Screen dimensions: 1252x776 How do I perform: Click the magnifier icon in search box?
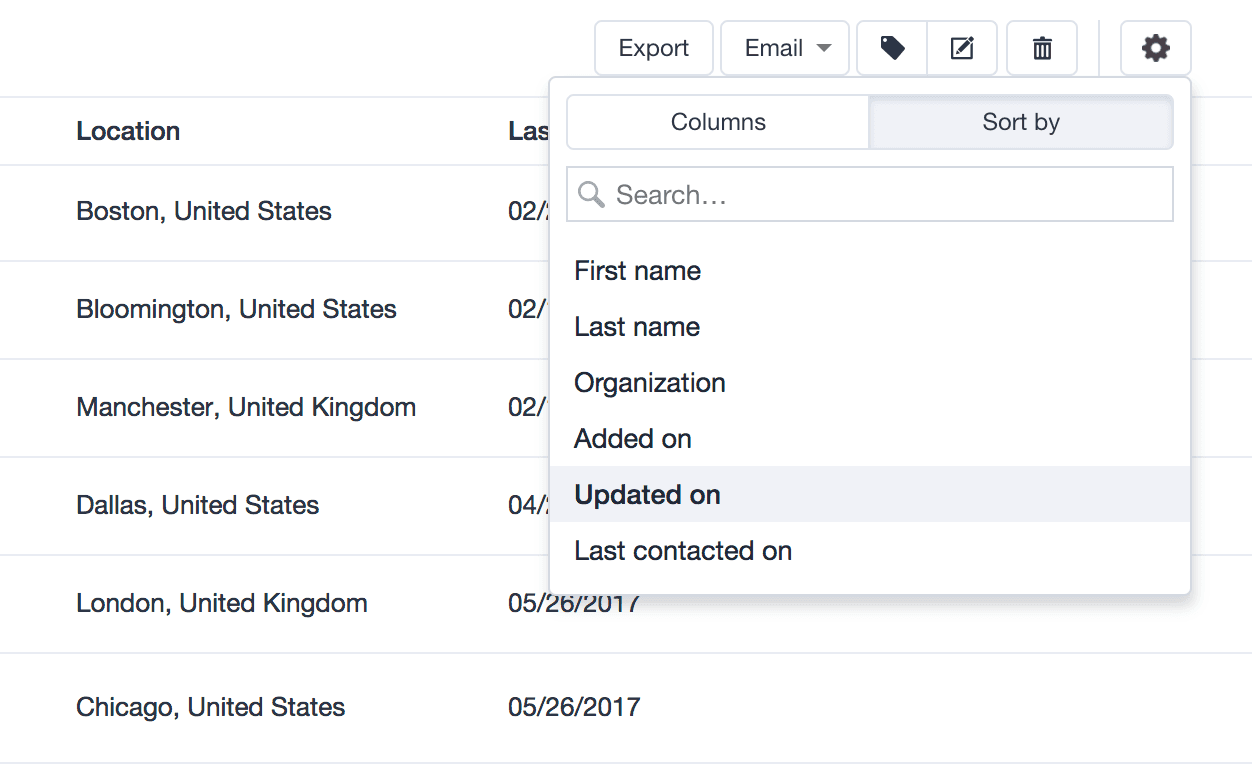591,194
